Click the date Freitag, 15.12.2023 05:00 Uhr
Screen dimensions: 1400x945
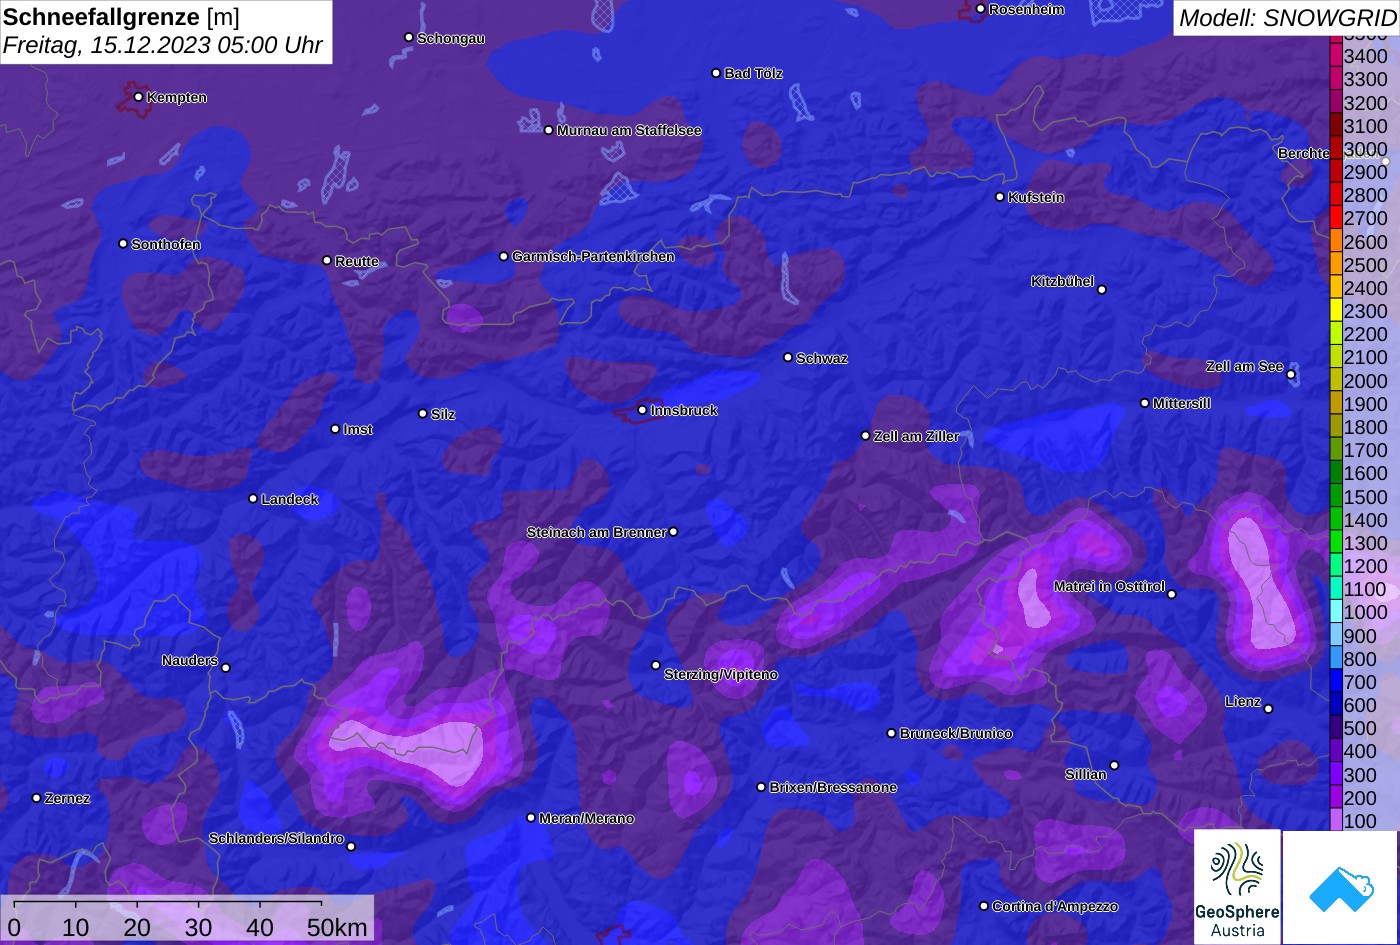[x=163, y=46]
